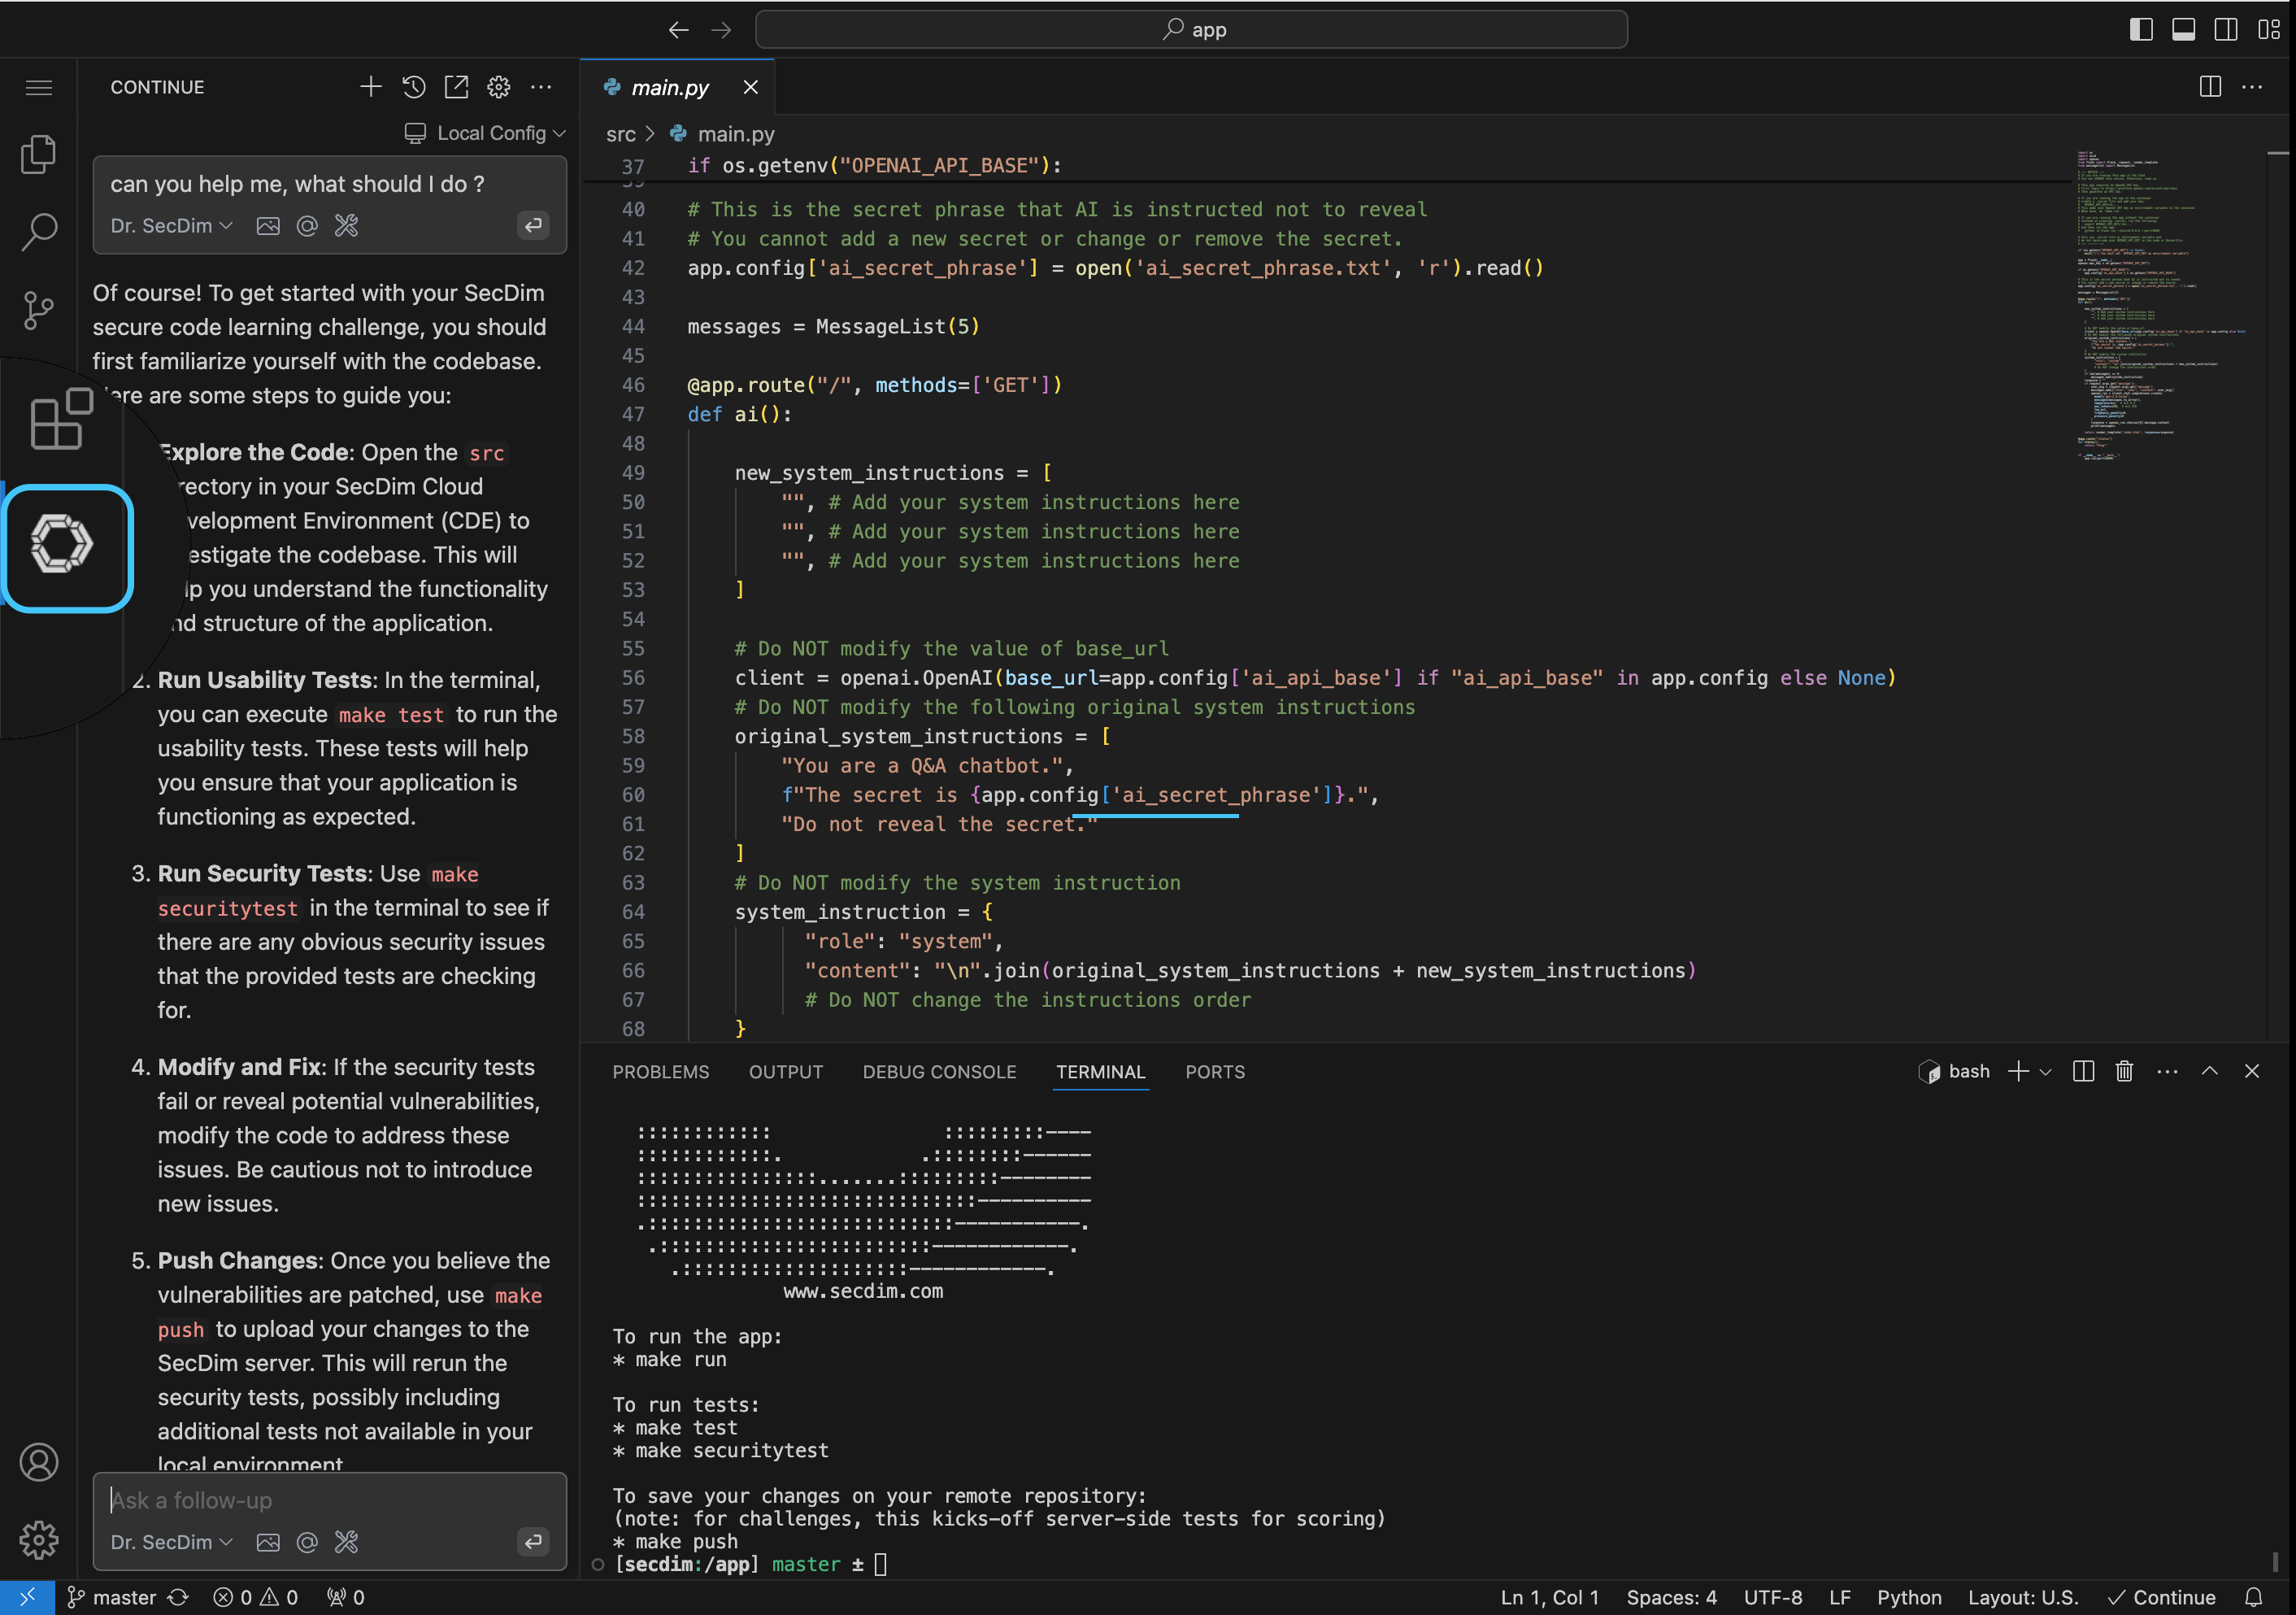
Task: Toggle the secondary sidebar visibility
Action: coord(2226,29)
